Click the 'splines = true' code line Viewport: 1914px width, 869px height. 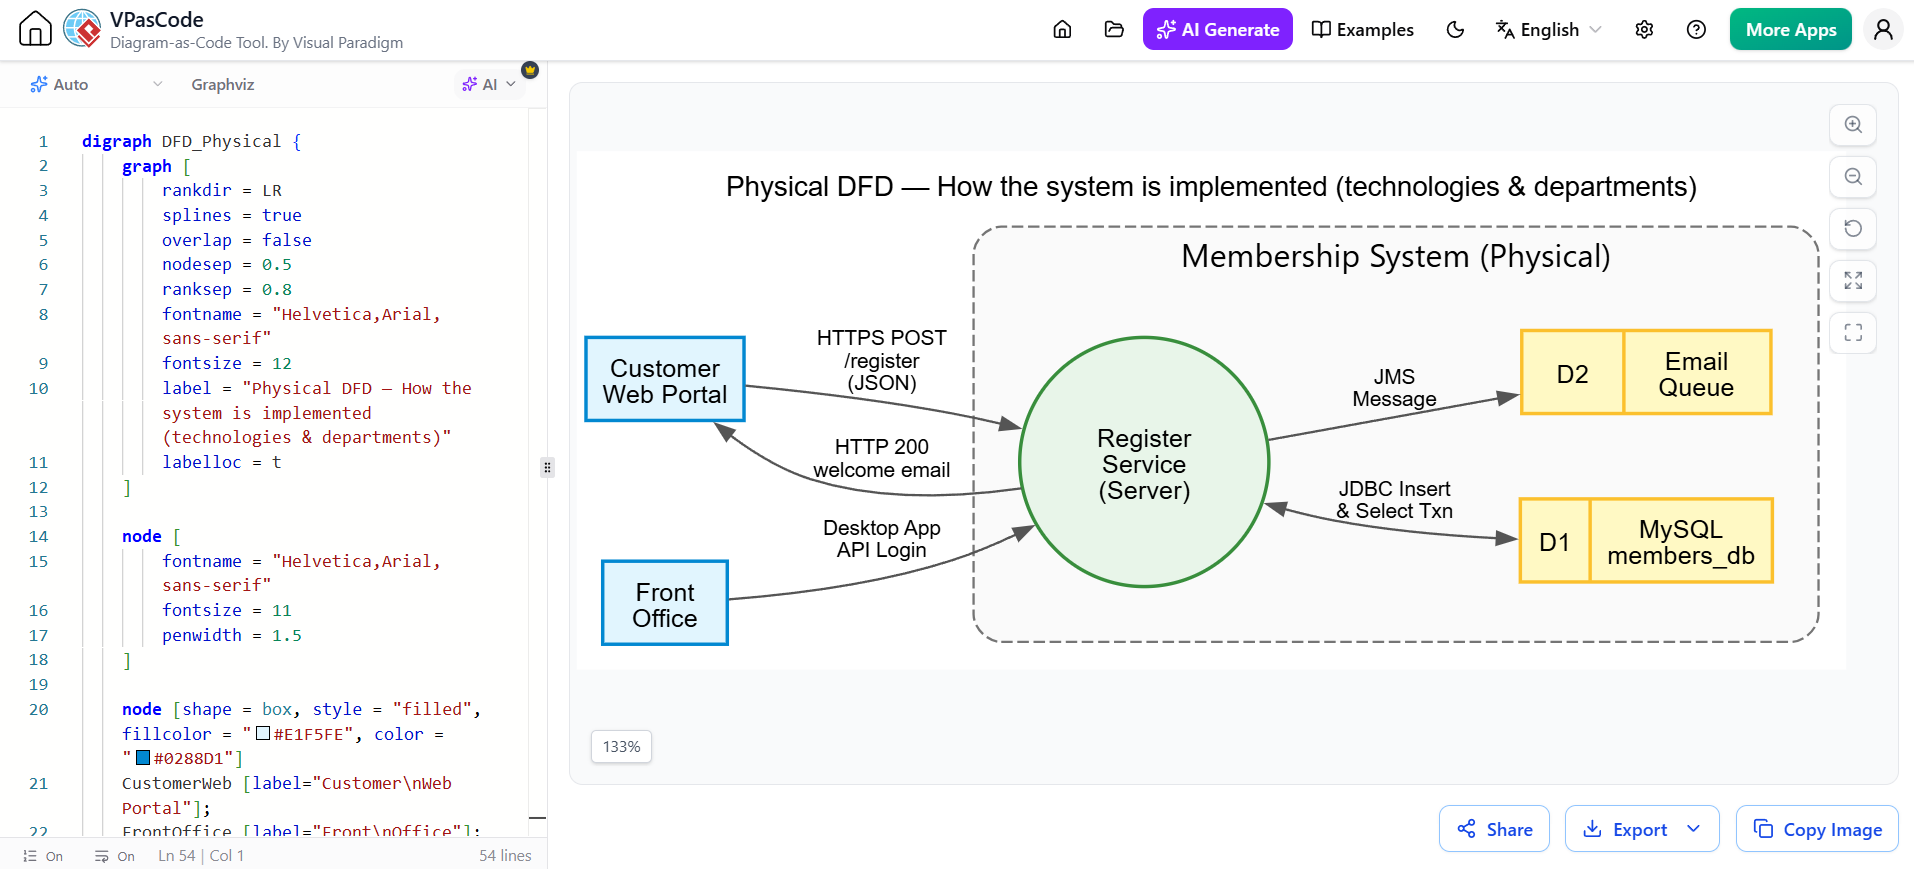232,215
